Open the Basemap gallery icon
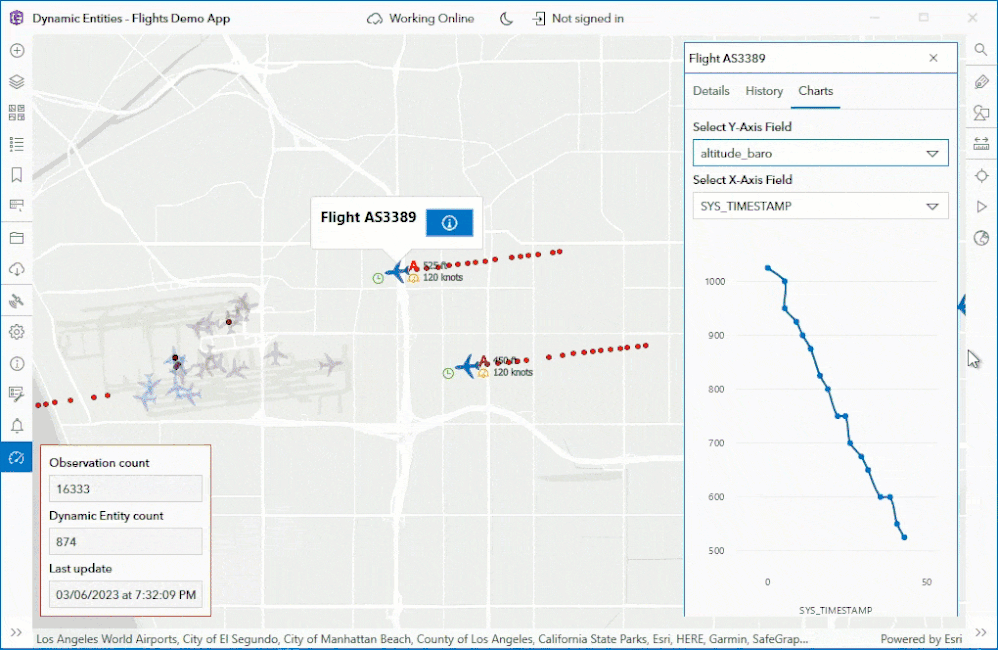The image size is (998, 650). point(17,113)
